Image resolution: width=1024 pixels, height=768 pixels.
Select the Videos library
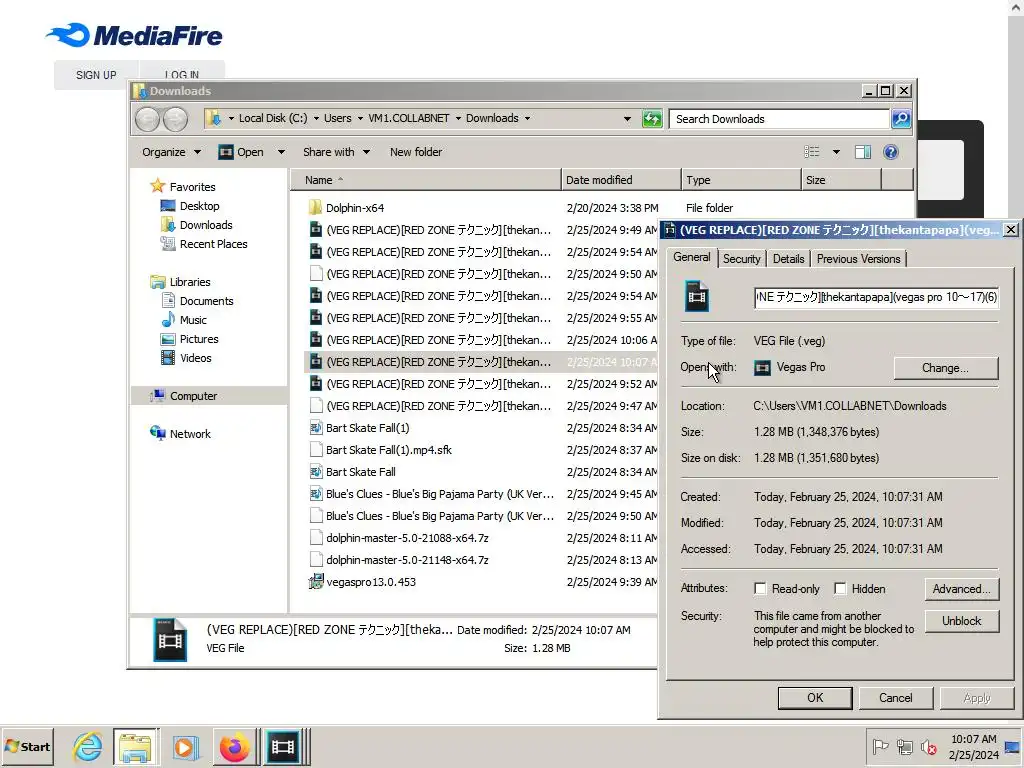195,357
